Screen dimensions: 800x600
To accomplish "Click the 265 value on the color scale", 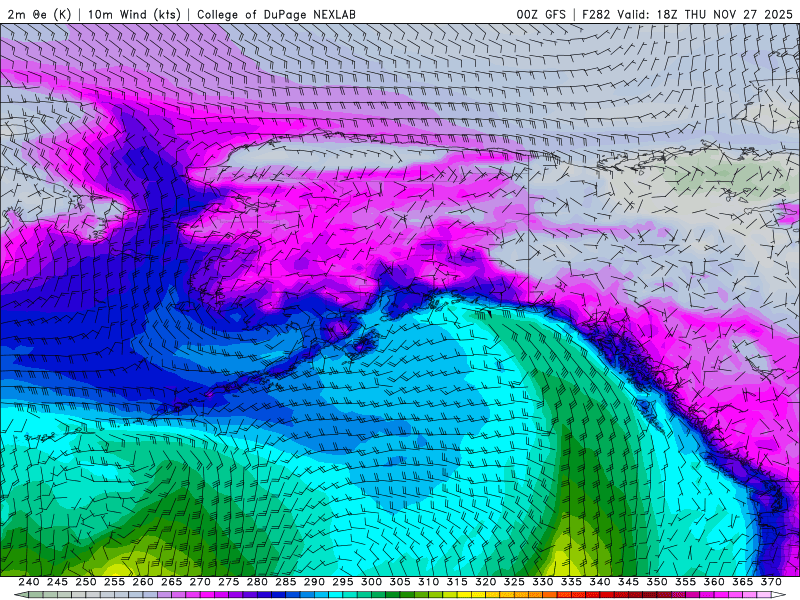I will point(171,582).
